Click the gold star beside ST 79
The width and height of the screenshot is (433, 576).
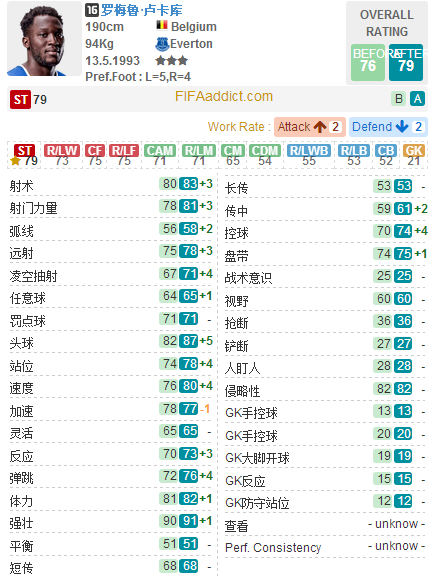[15, 161]
